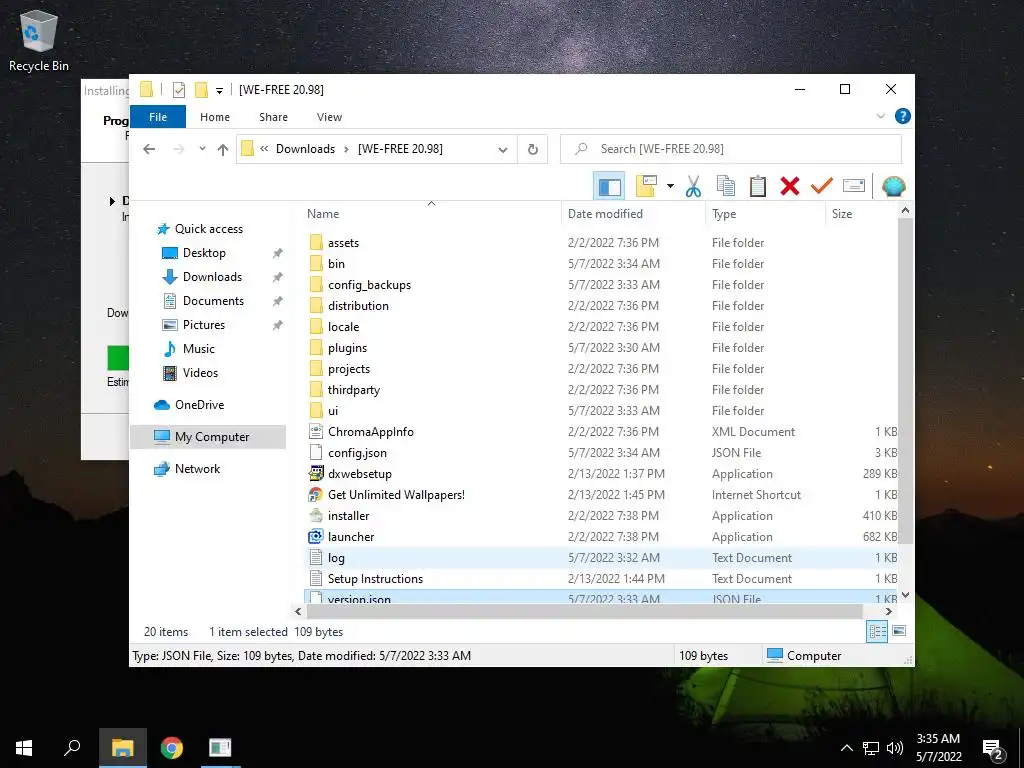Select the launcher application icon
Image resolution: width=1024 pixels, height=768 pixels.
click(x=316, y=536)
